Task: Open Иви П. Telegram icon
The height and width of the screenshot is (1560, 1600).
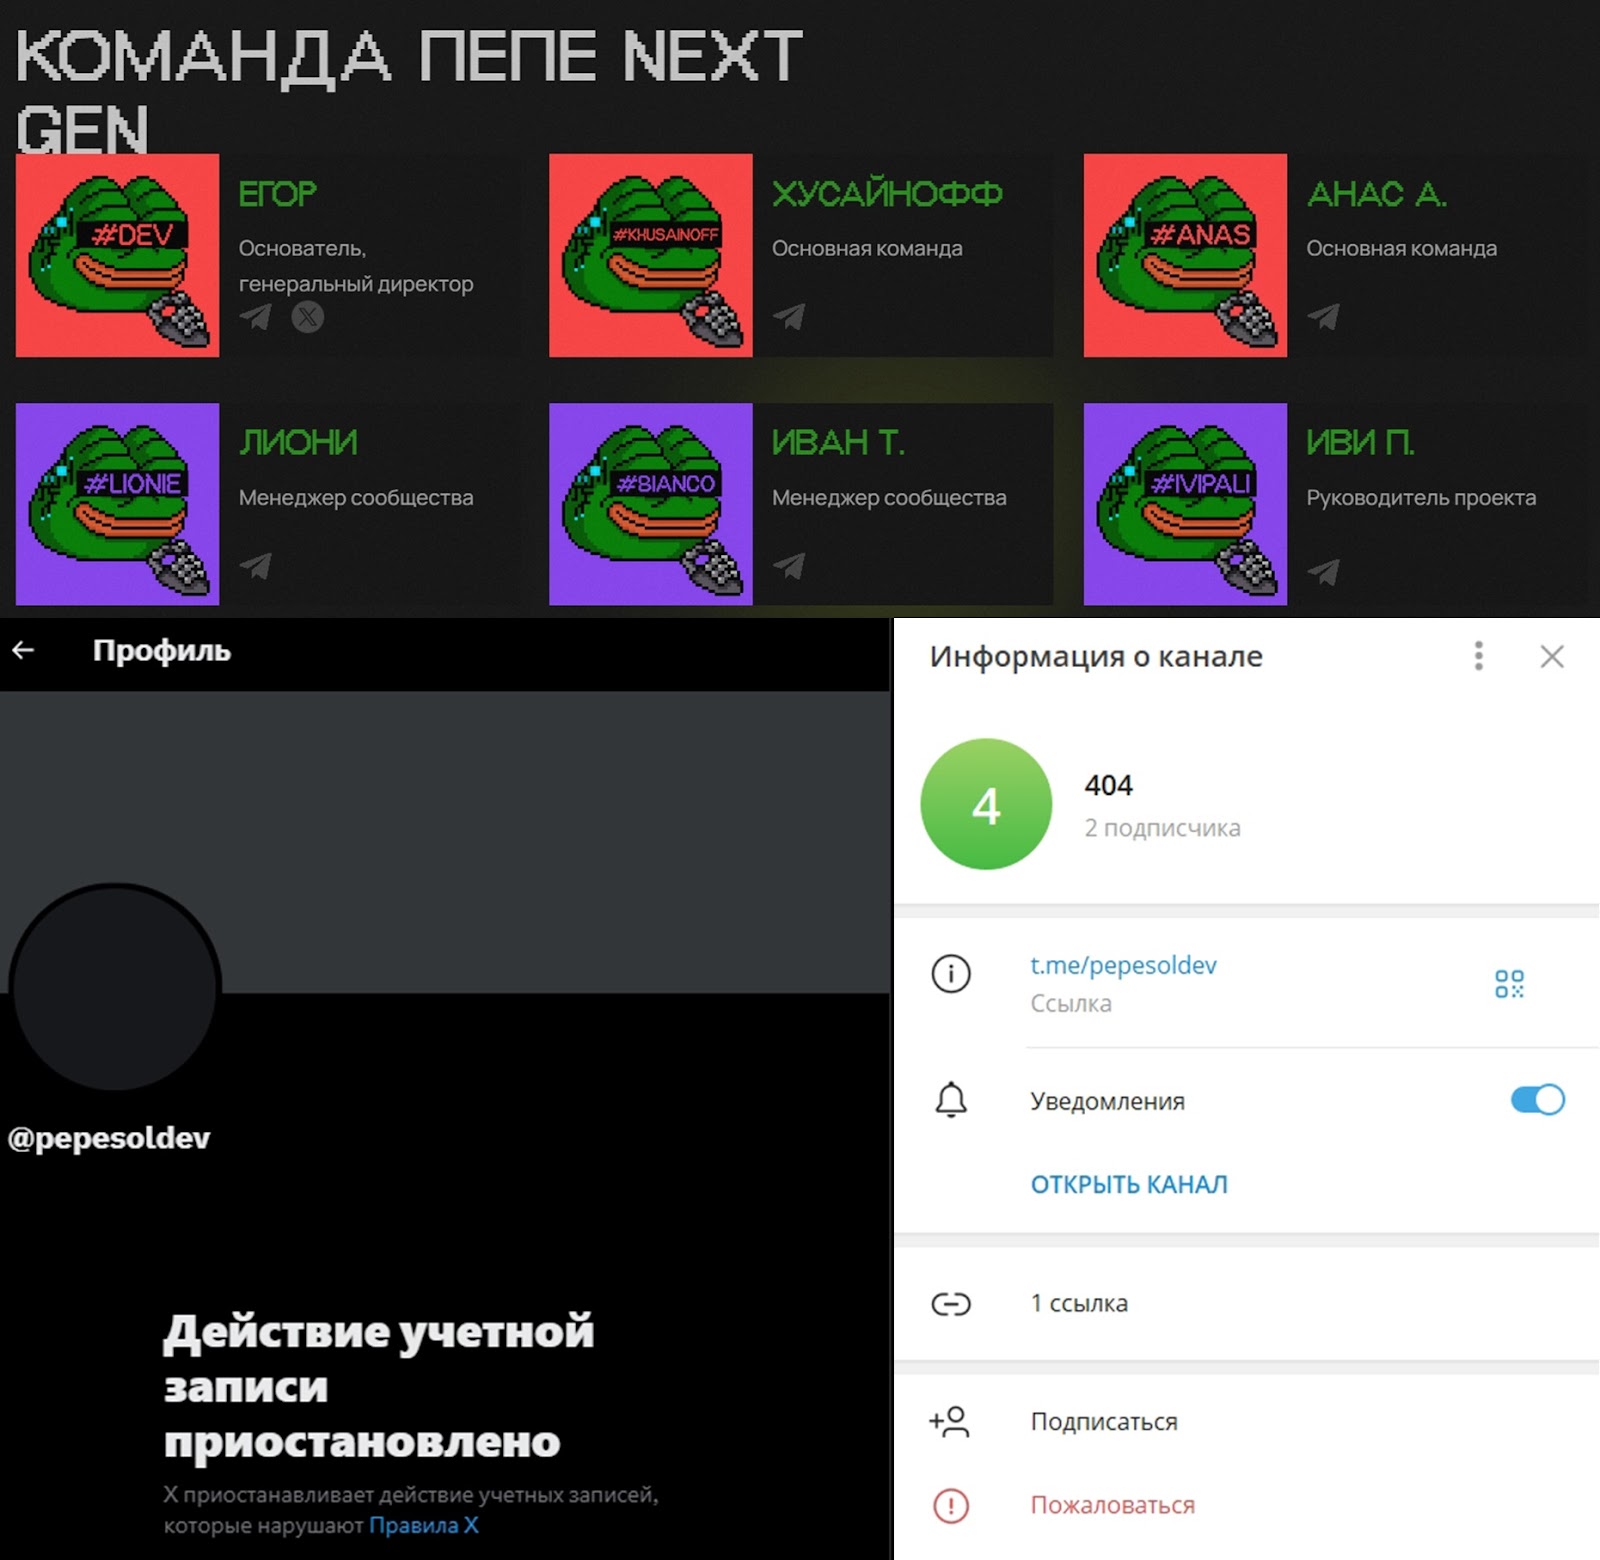Action: tap(1323, 571)
